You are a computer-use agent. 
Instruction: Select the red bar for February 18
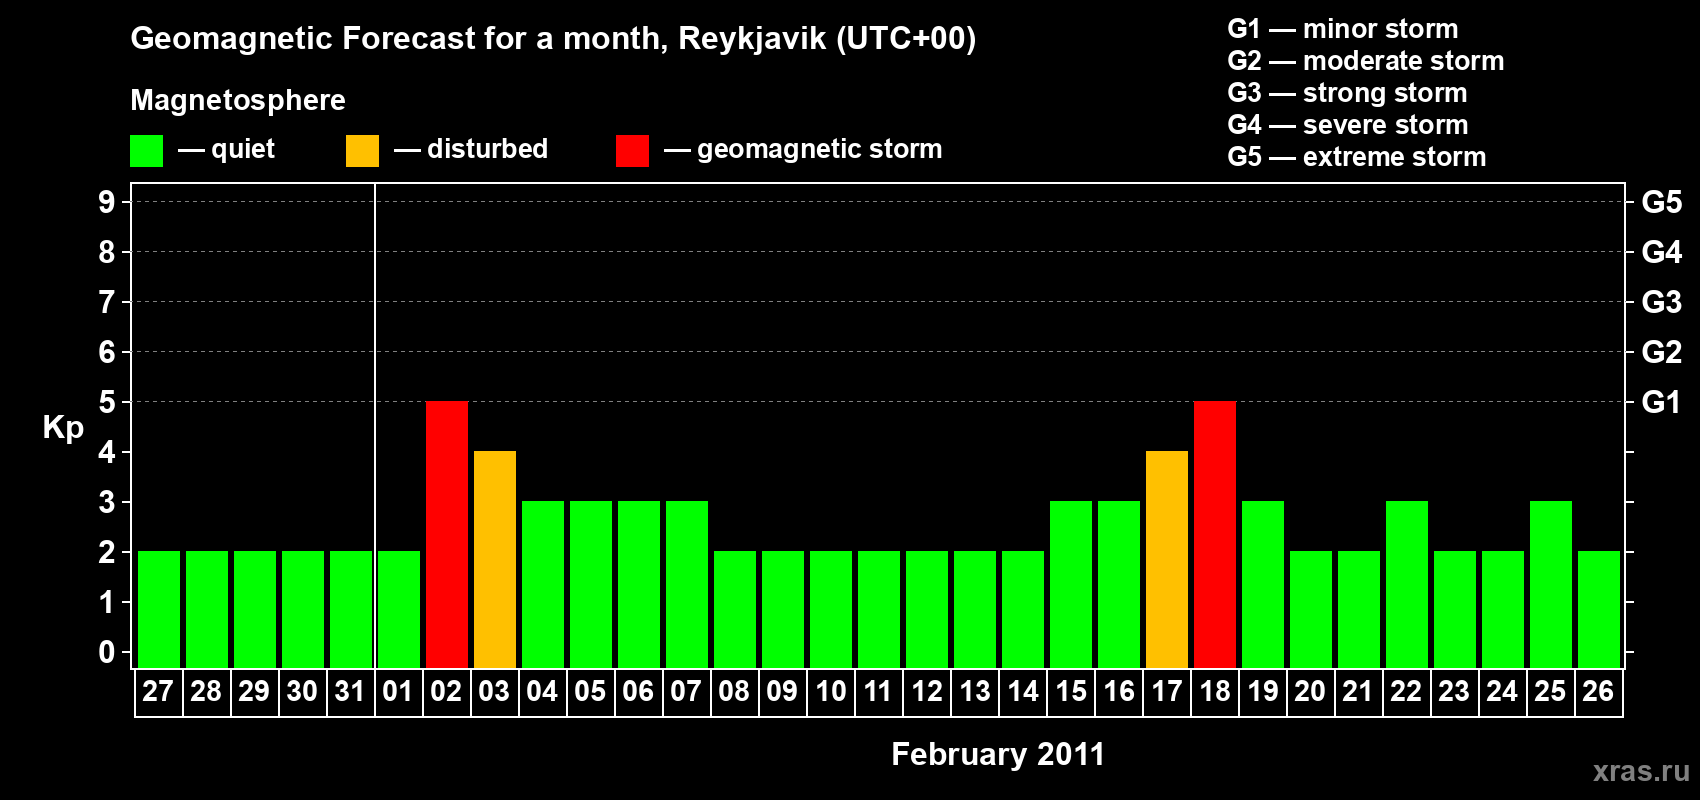pos(1215,535)
